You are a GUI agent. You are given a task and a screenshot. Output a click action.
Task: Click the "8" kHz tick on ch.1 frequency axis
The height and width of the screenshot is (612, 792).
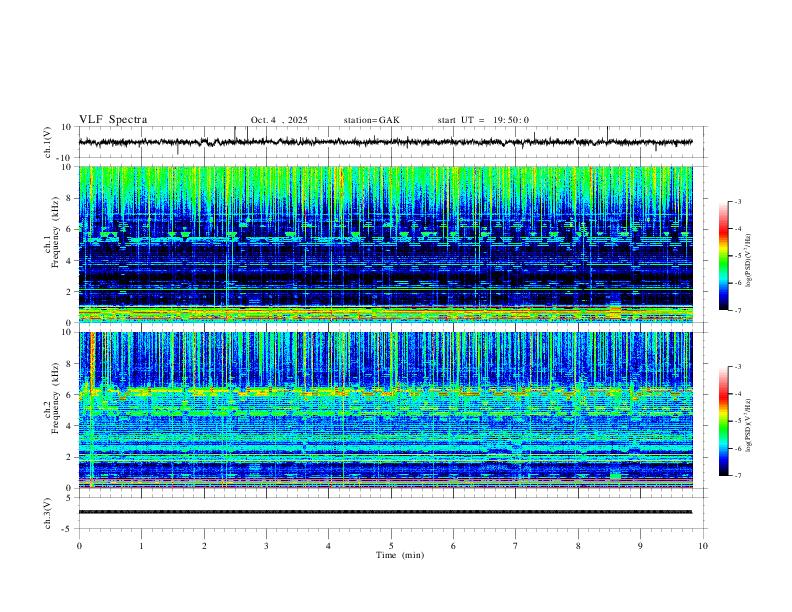[x=70, y=198]
